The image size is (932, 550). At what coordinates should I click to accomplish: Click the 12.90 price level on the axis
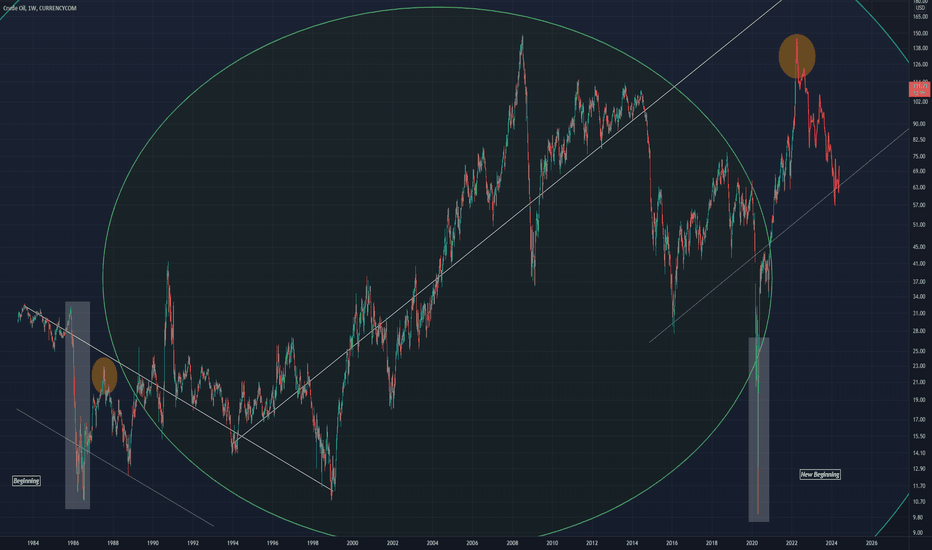[920, 469]
